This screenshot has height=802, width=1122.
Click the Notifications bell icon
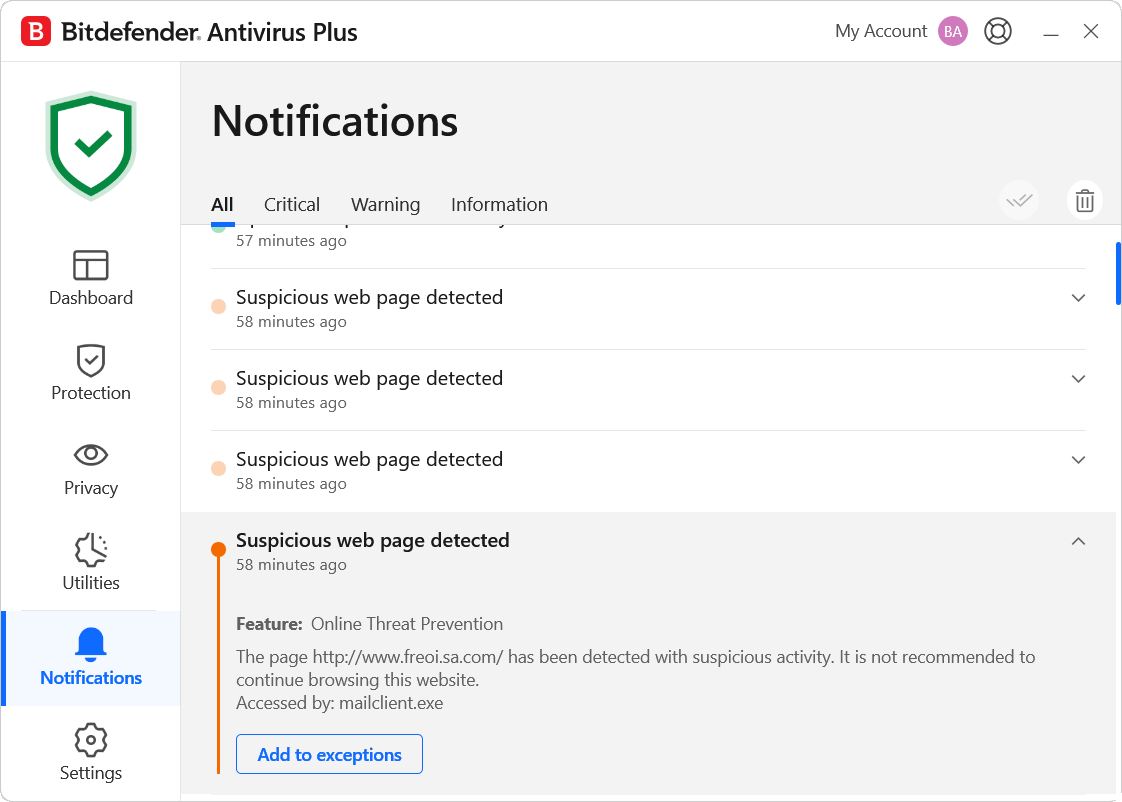tap(90, 645)
